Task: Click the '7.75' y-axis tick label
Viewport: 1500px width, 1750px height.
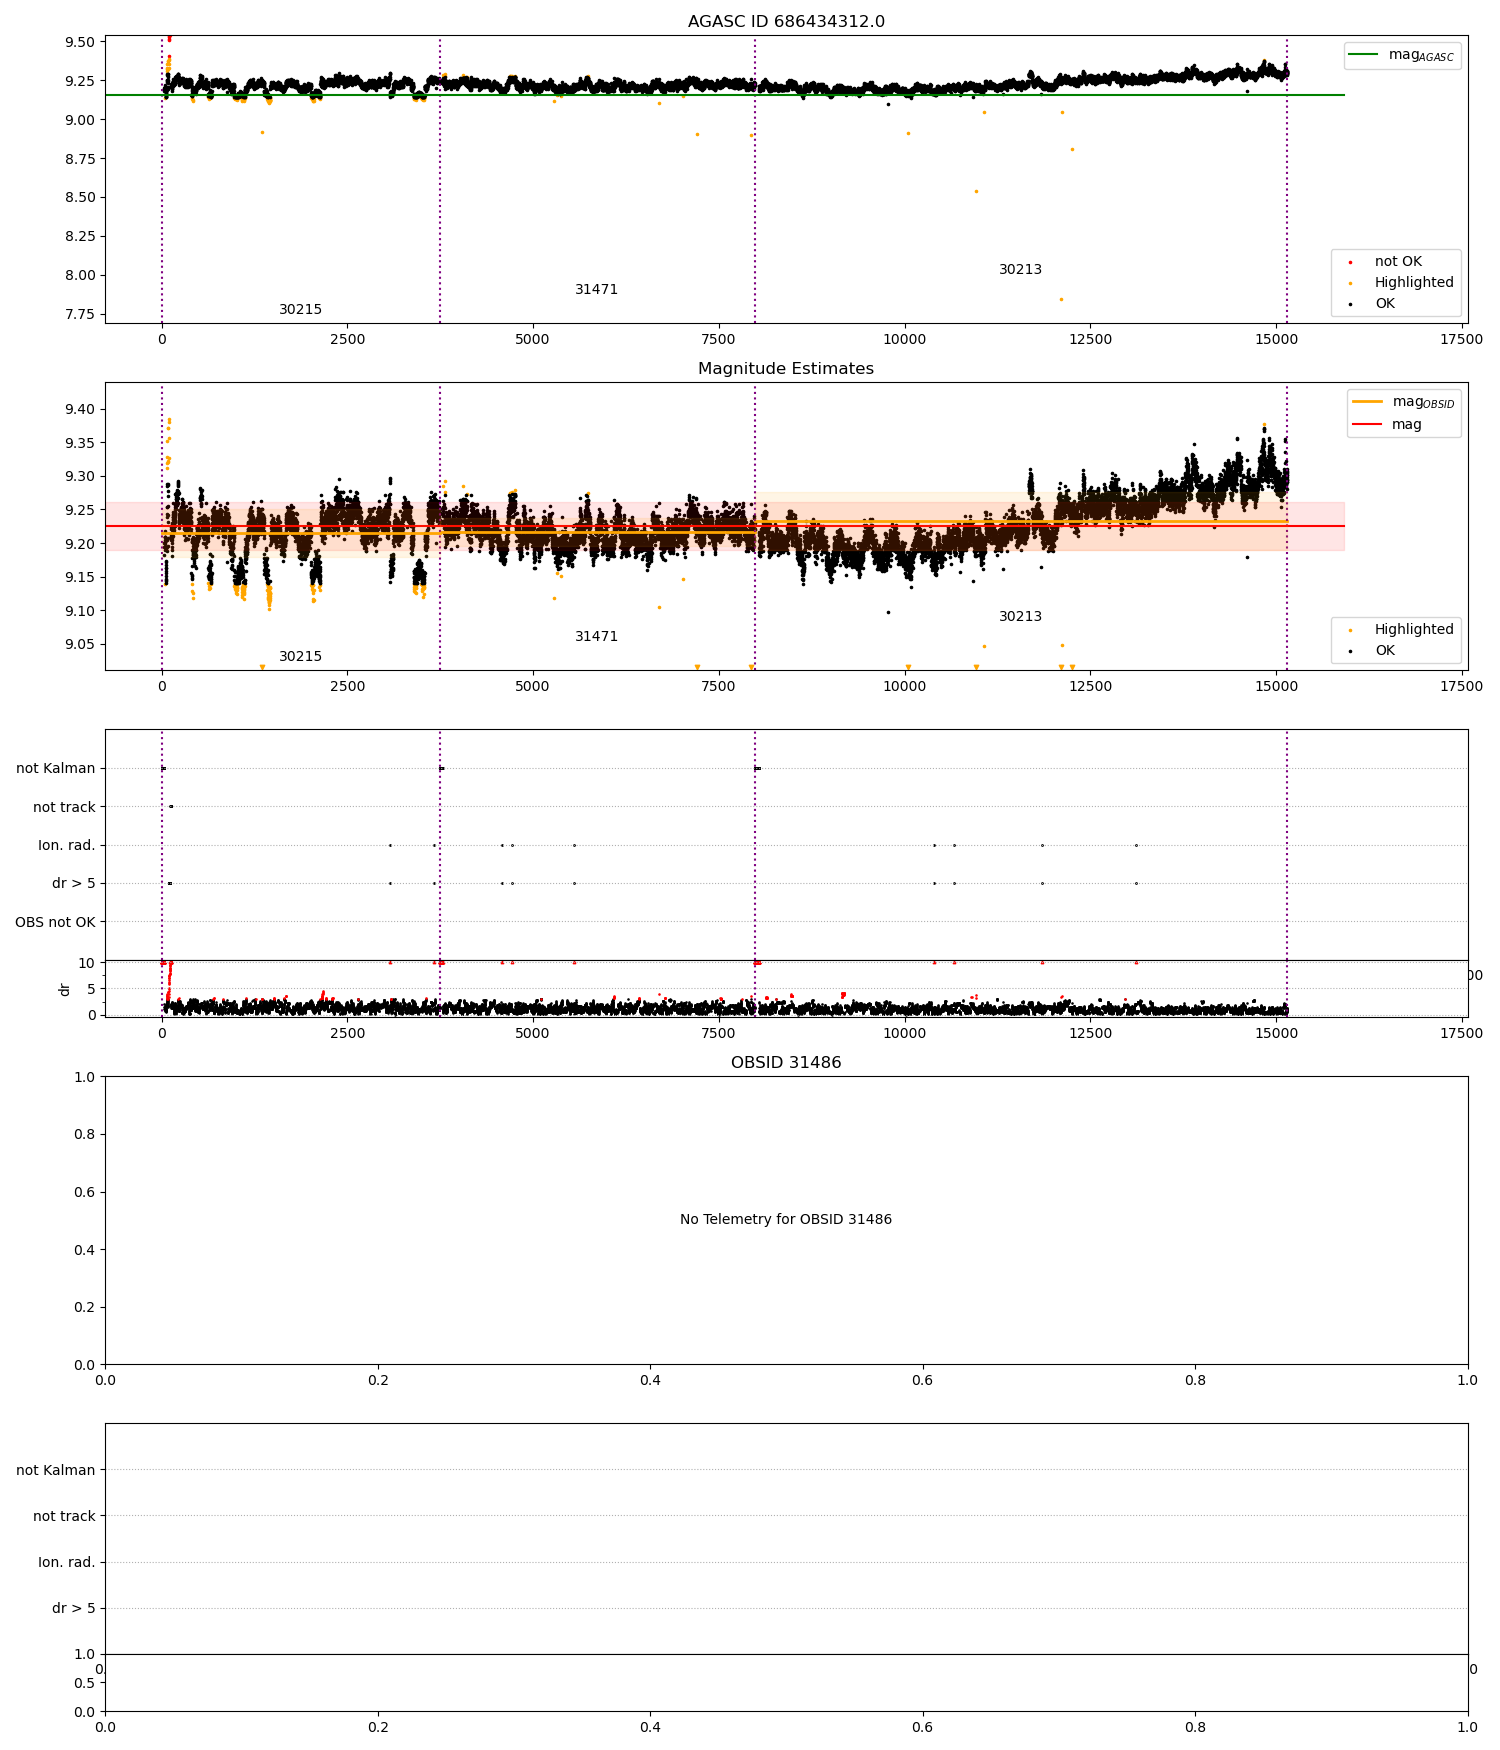Action: (81, 314)
